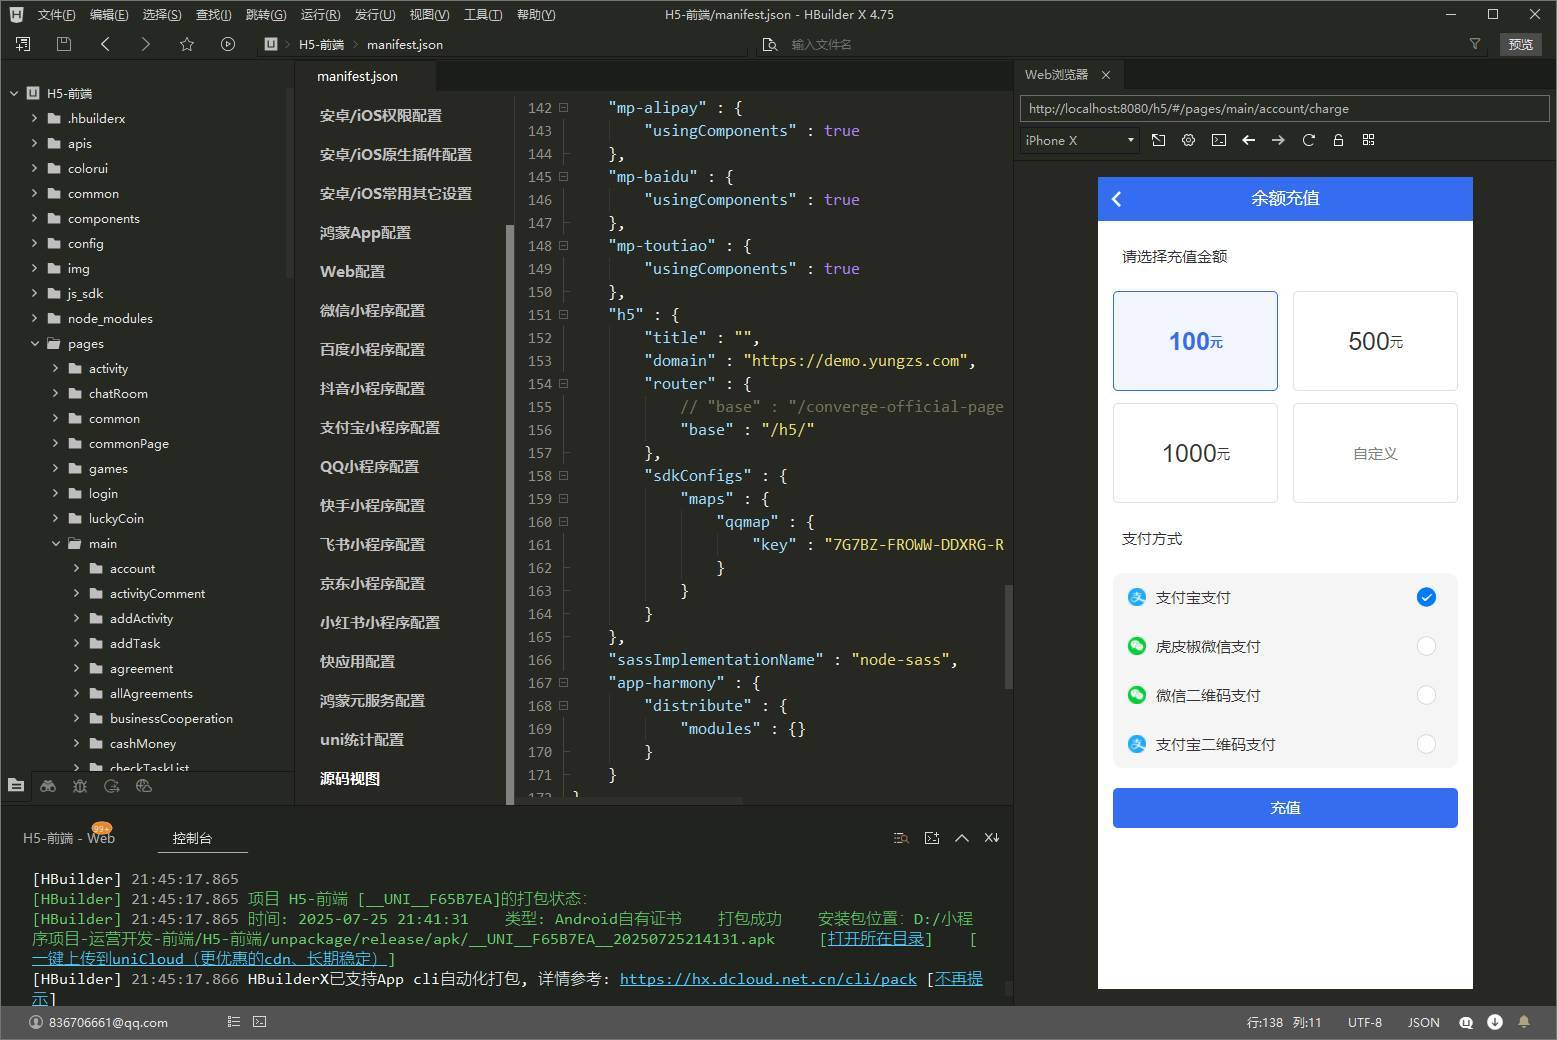Screen dimensions: 1557x1040
Task: Collapse the pages folder in the project tree
Action: click(35, 343)
